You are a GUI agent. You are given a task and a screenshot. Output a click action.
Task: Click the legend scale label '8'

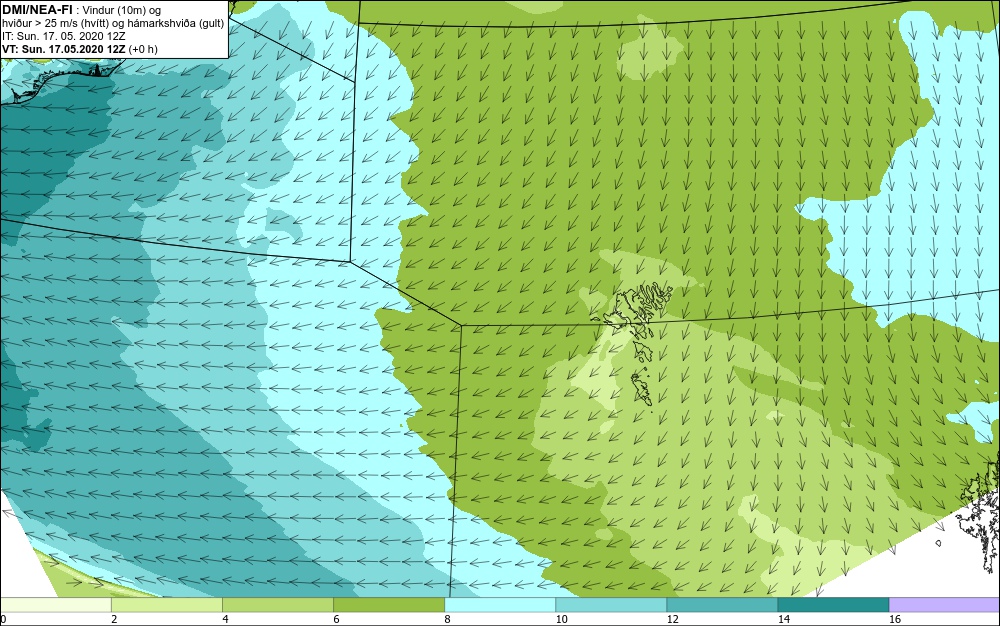pos(447,619)
